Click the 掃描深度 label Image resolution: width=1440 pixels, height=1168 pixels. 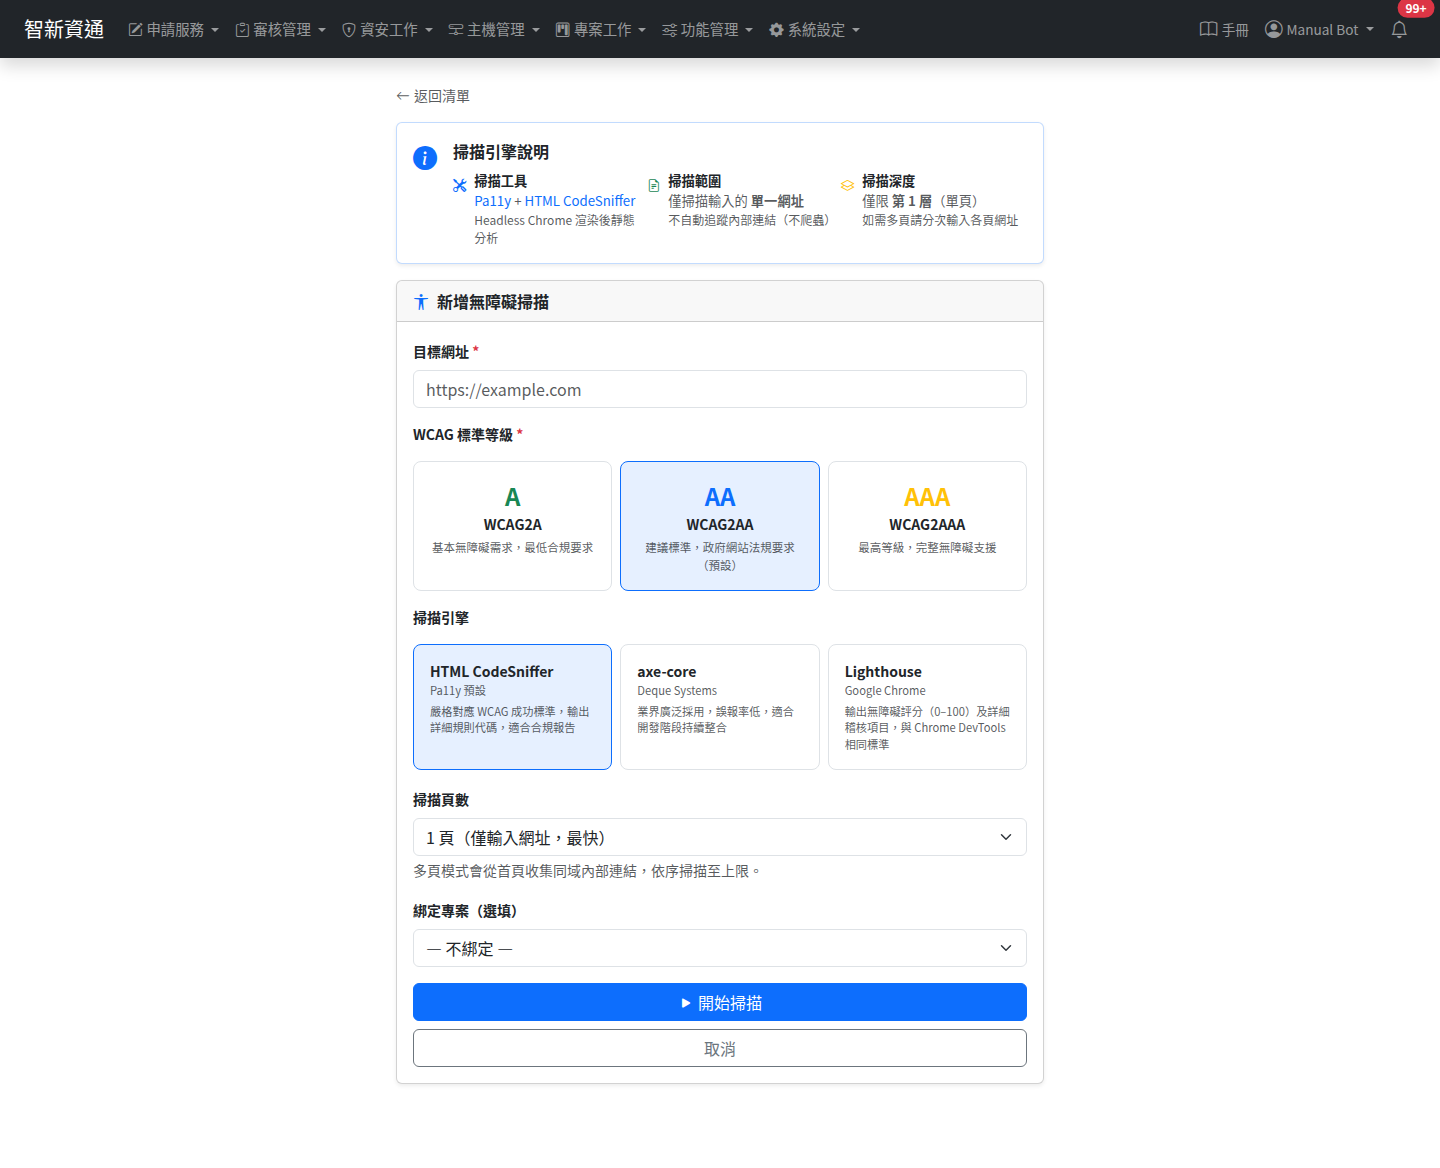(889, 181)
